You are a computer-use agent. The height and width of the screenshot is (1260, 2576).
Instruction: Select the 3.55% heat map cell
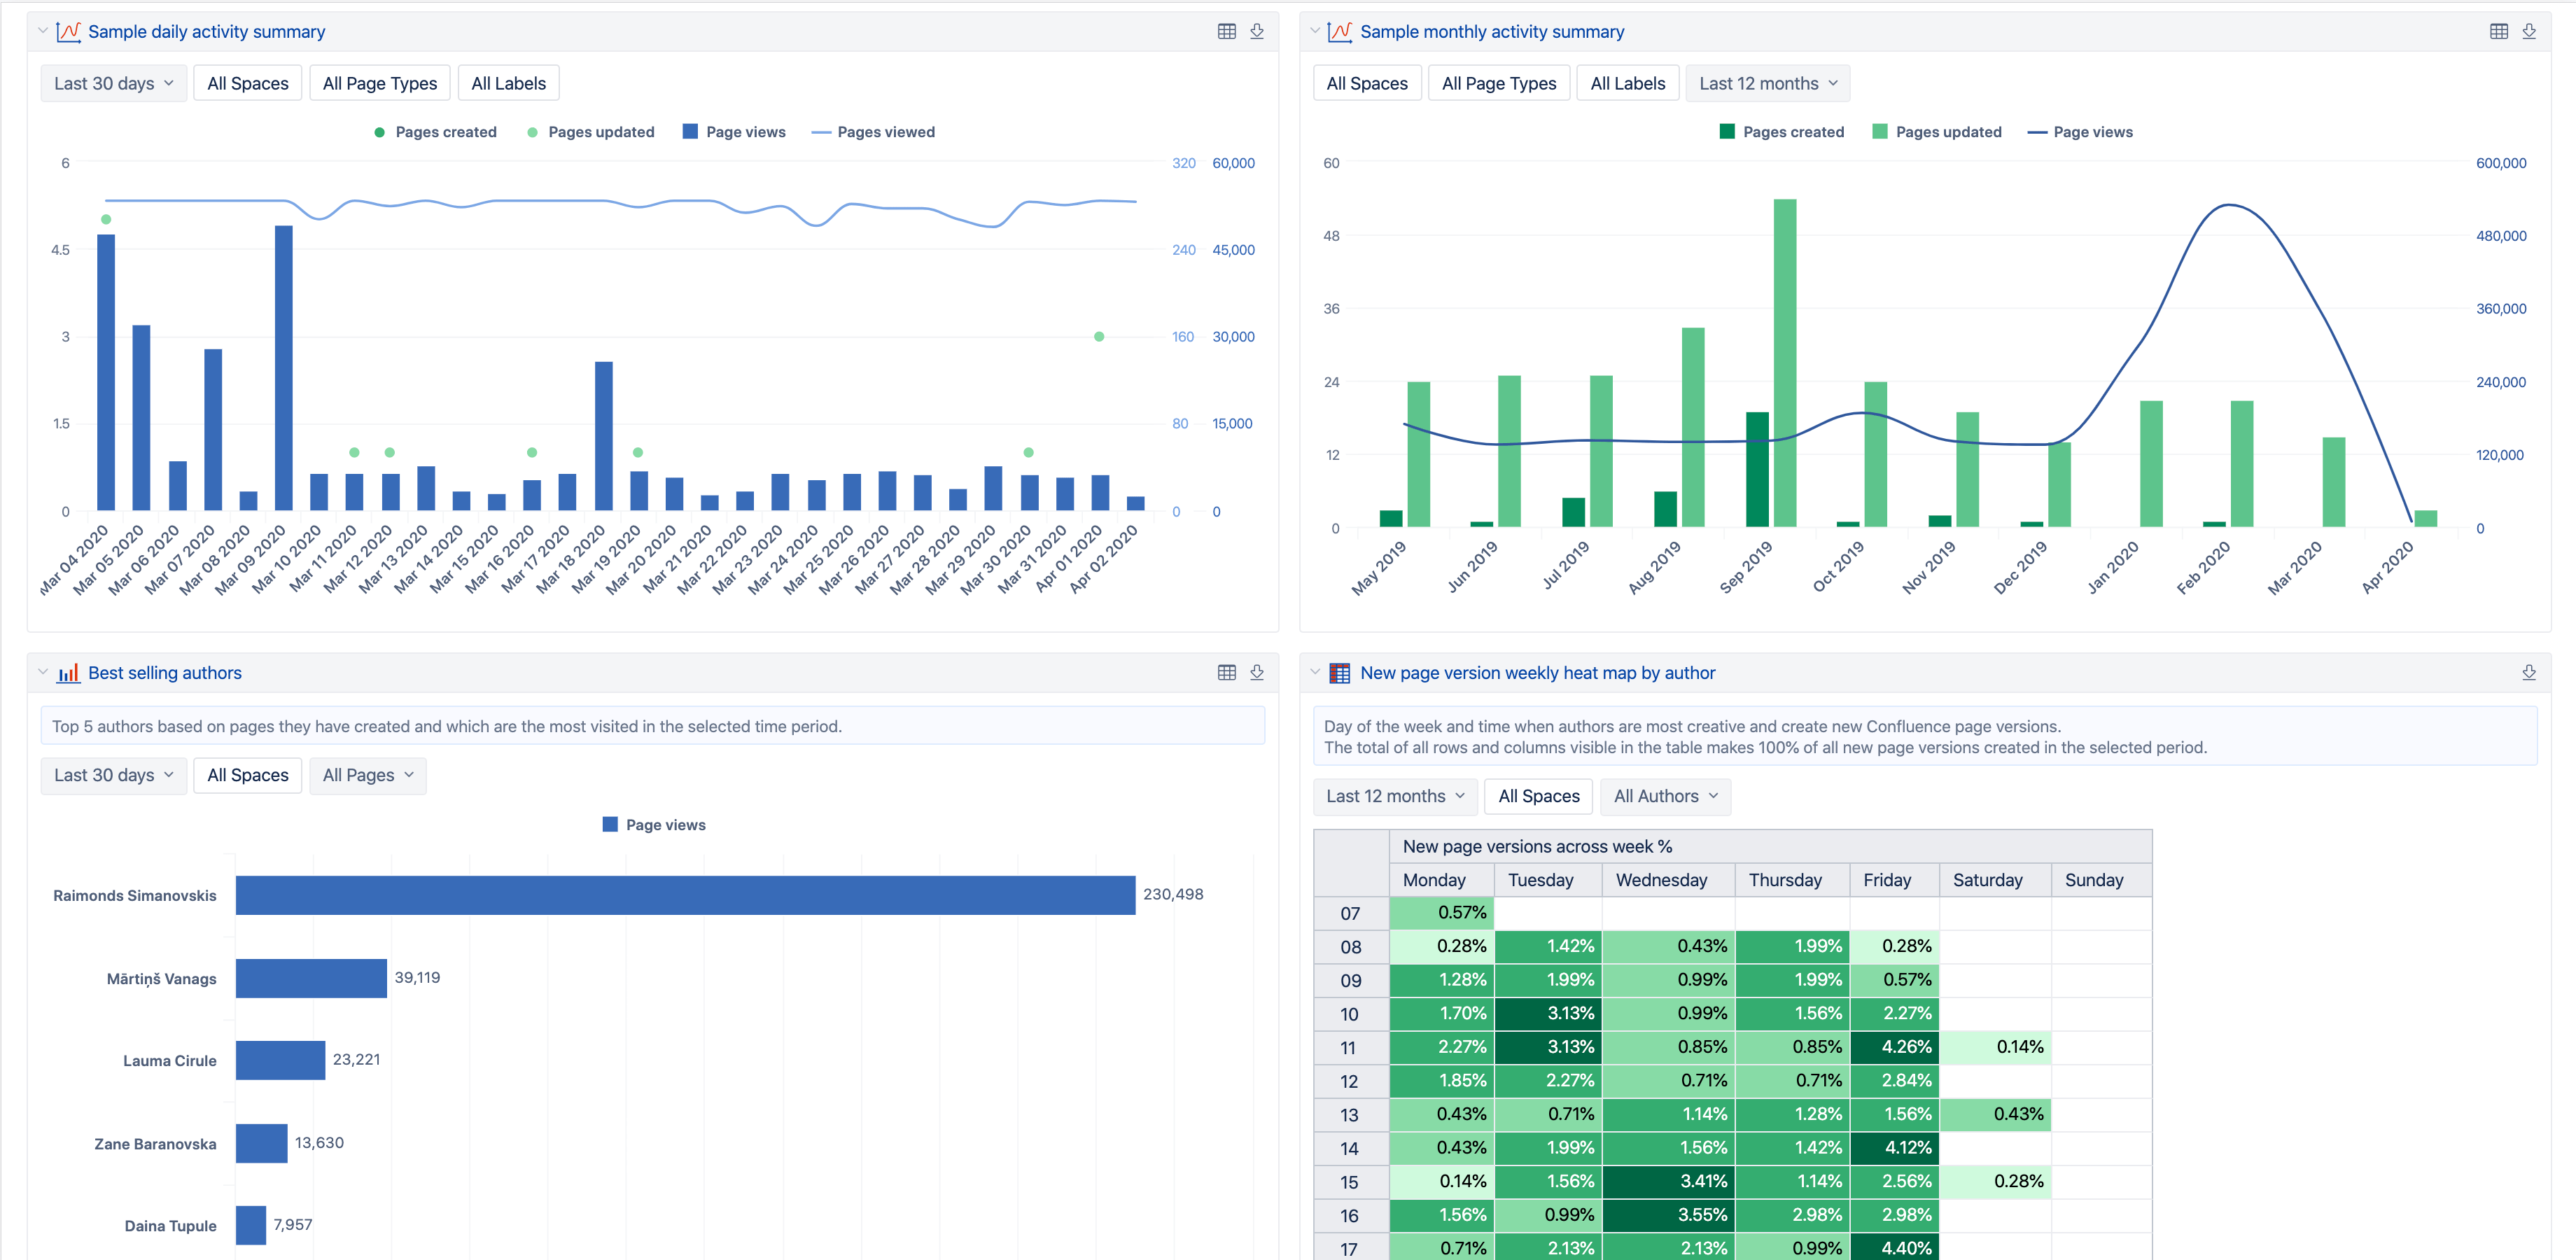(1669, 1215)
